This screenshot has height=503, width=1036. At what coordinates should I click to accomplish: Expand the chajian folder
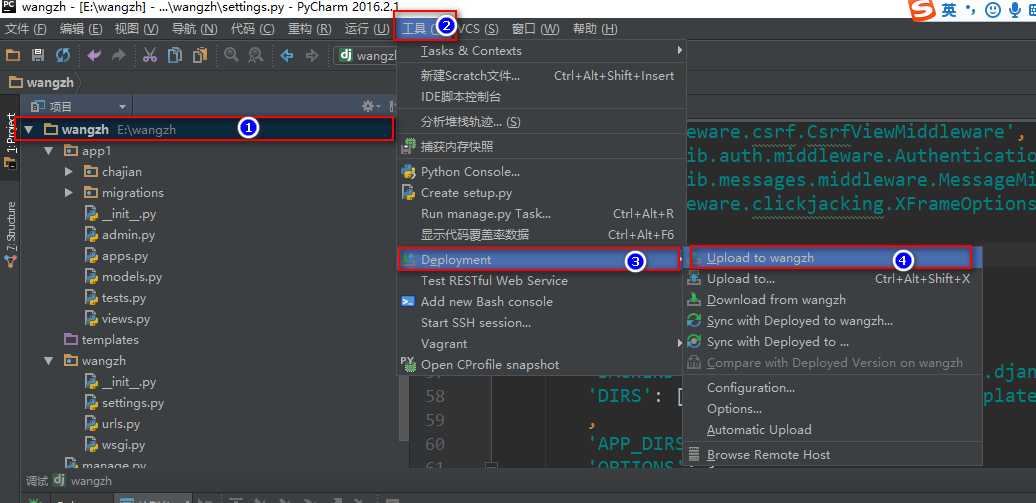tap(69, 172)
